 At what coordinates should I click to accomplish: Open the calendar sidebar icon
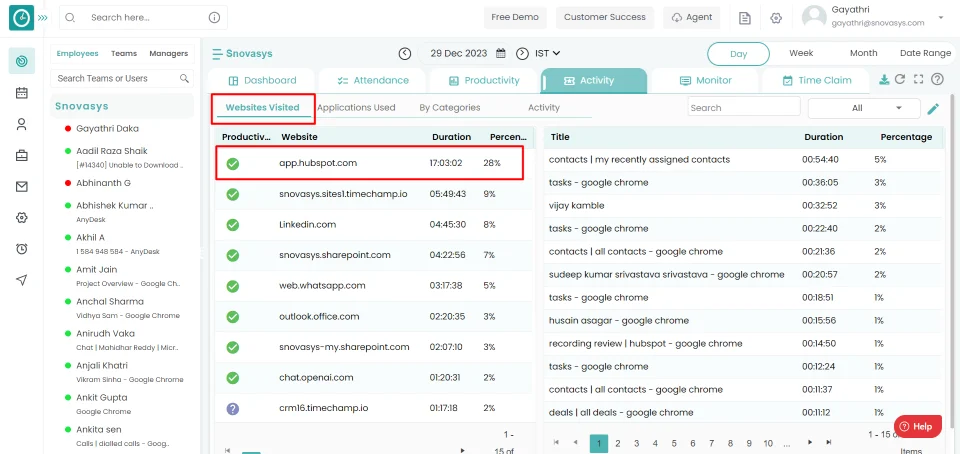tap(21, 93)
